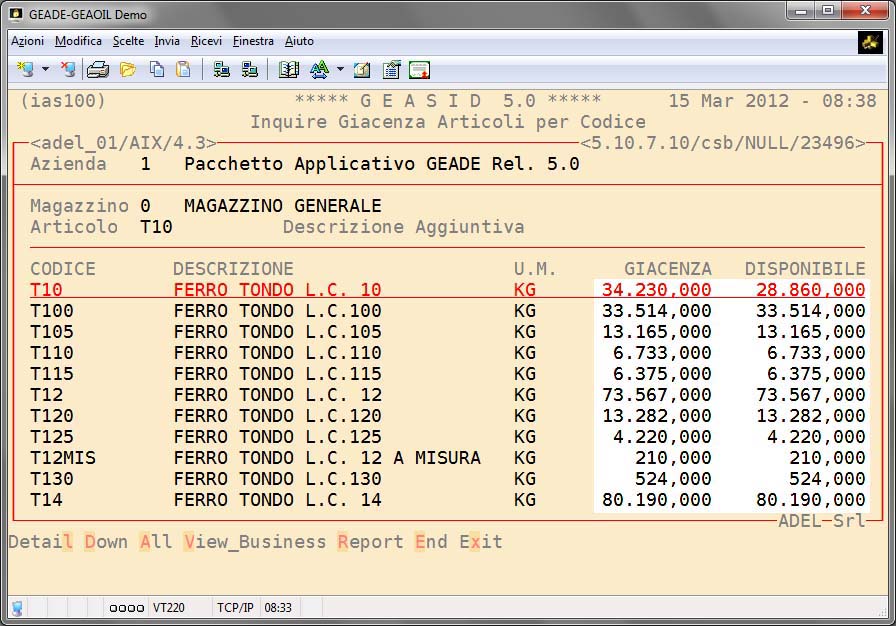The image size is (896, 626).
Task: Click the View_Business command
Action: pyautogui.click(x=255, y=542)
